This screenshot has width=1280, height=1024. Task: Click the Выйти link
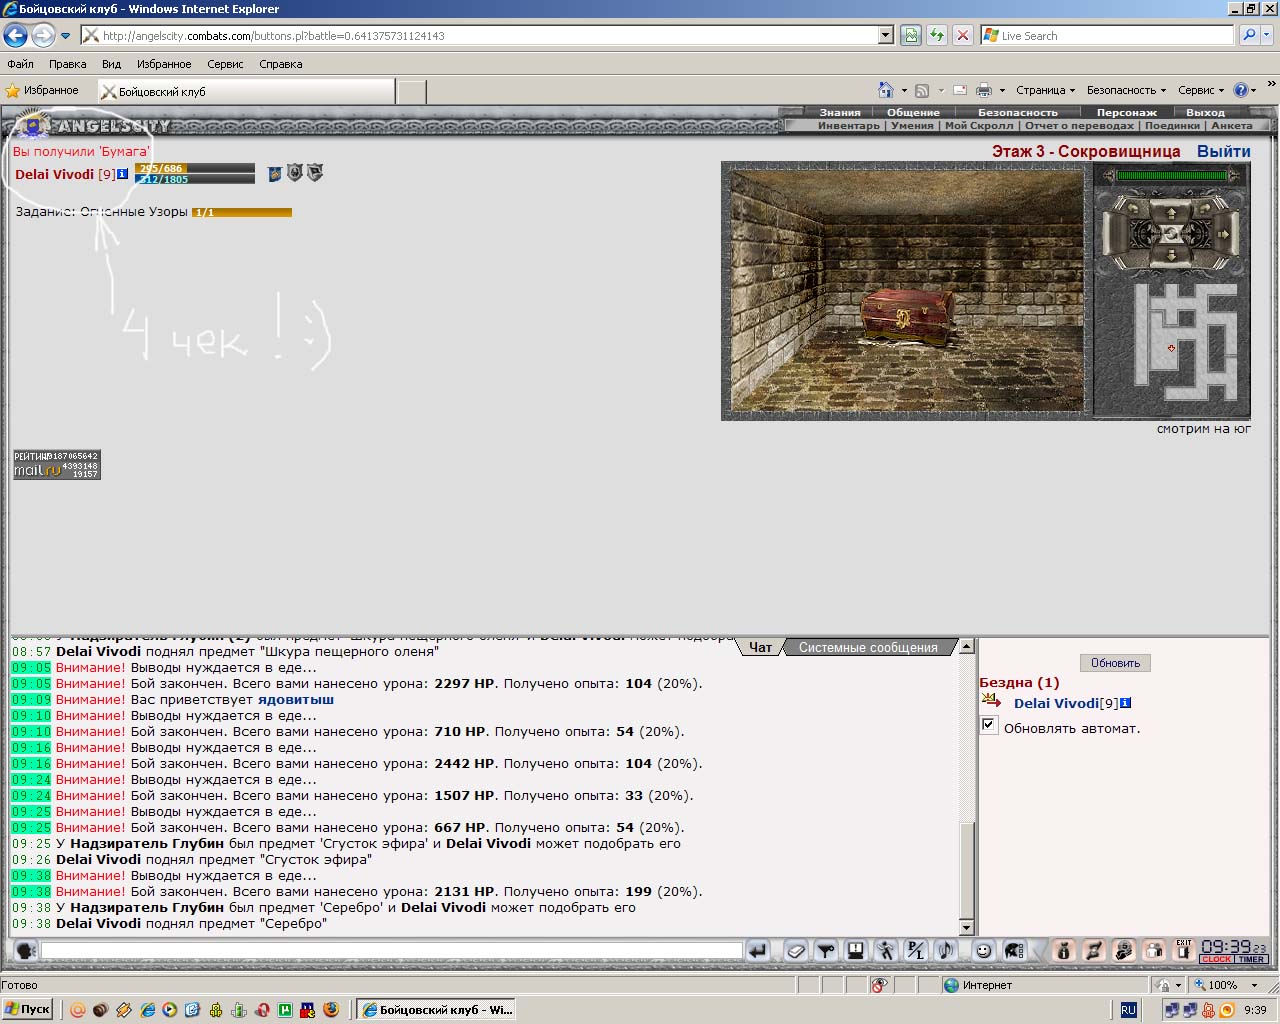1224,151
